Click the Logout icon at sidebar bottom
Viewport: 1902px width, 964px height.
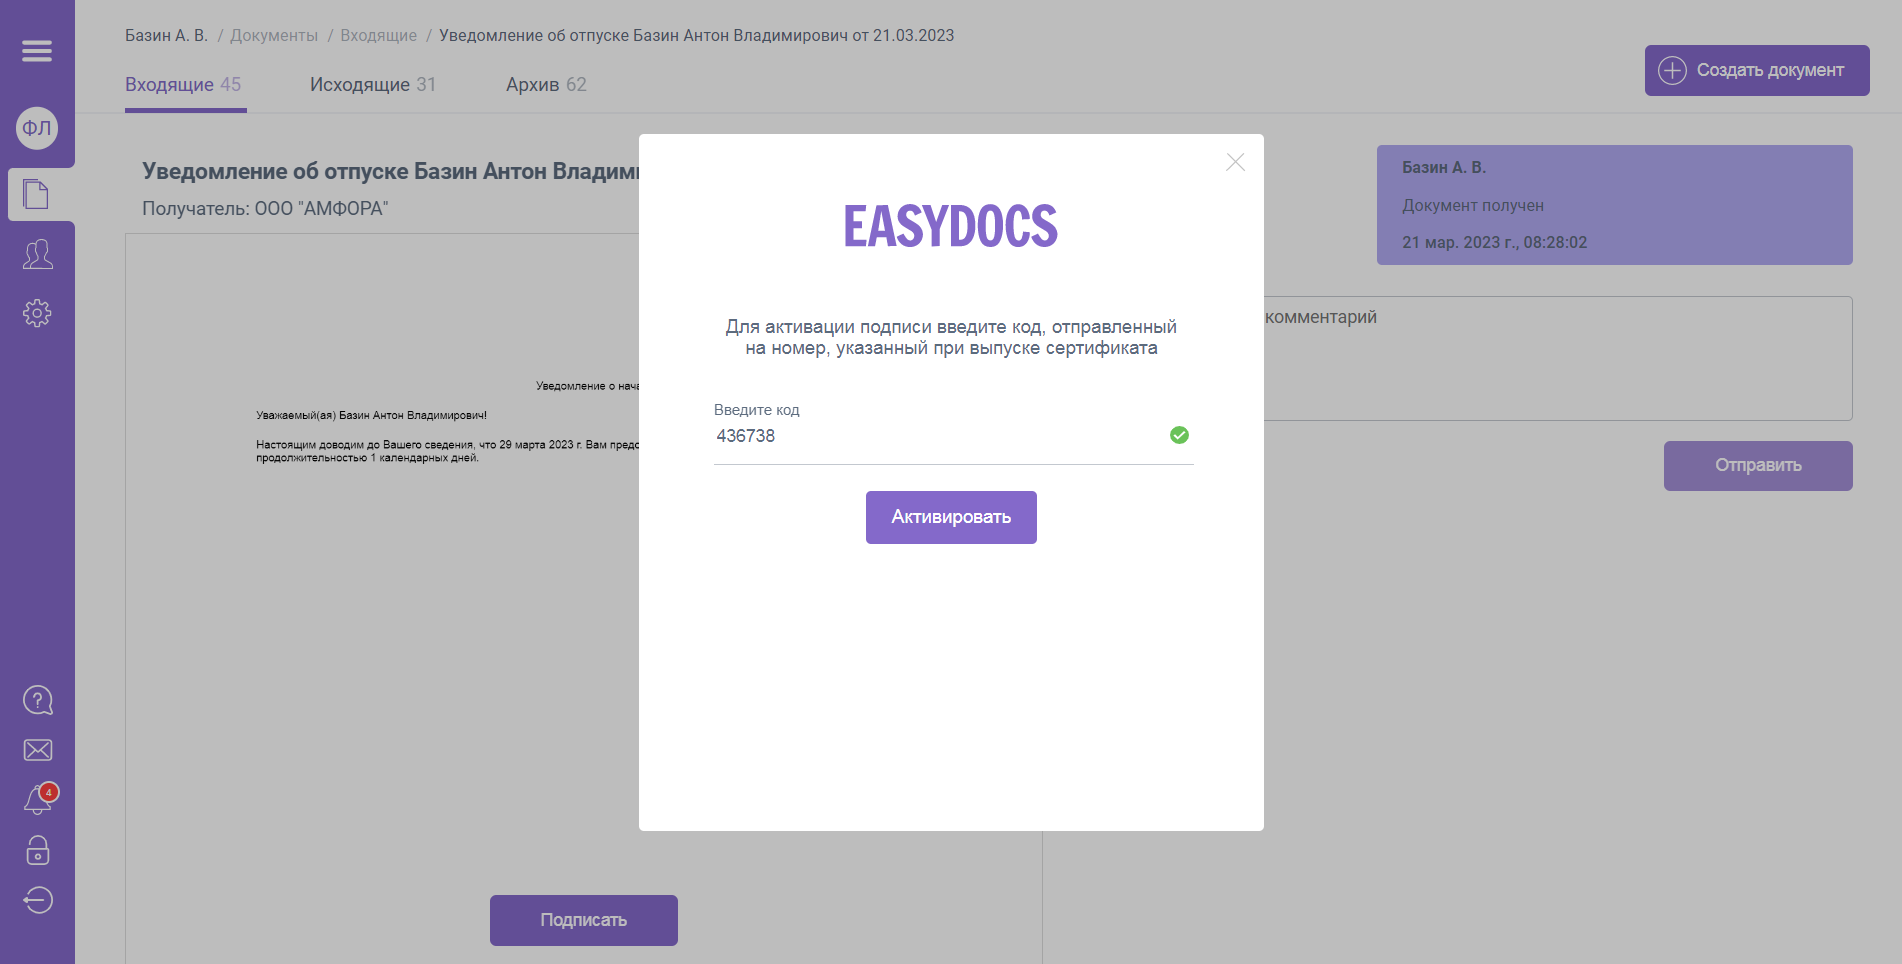37,900
